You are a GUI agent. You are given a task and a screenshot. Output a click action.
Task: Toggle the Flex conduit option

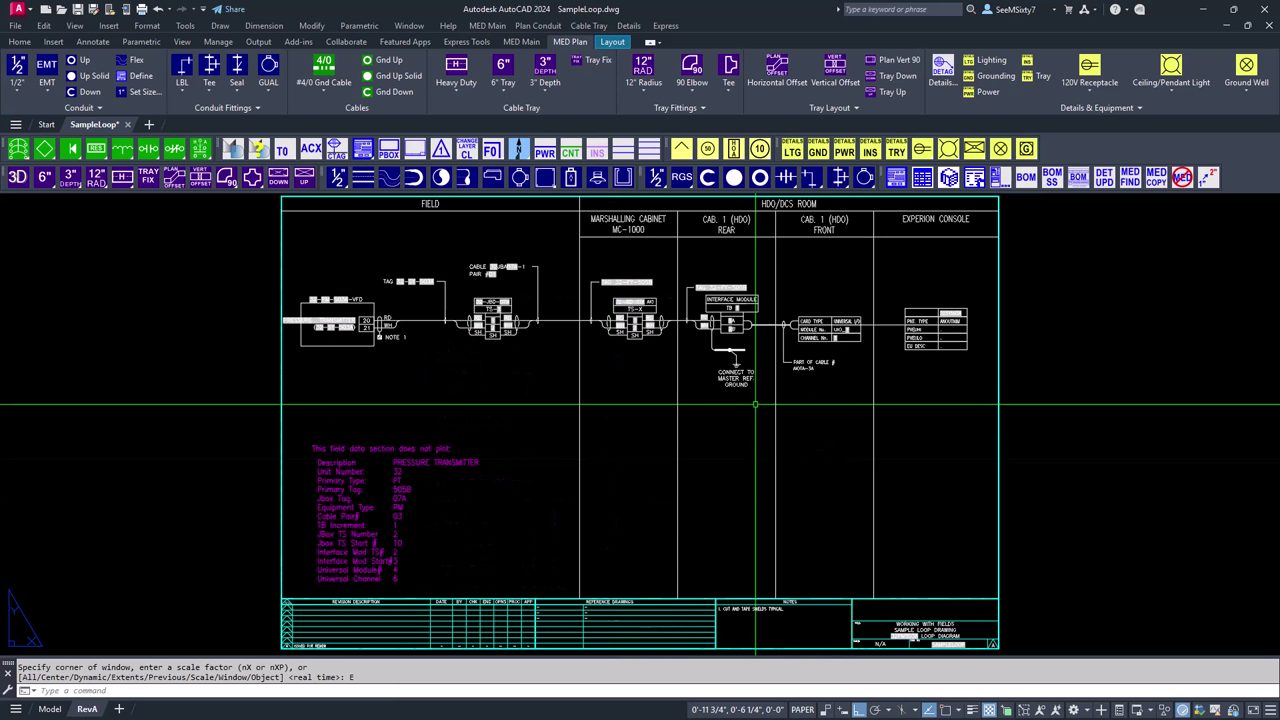130,60
